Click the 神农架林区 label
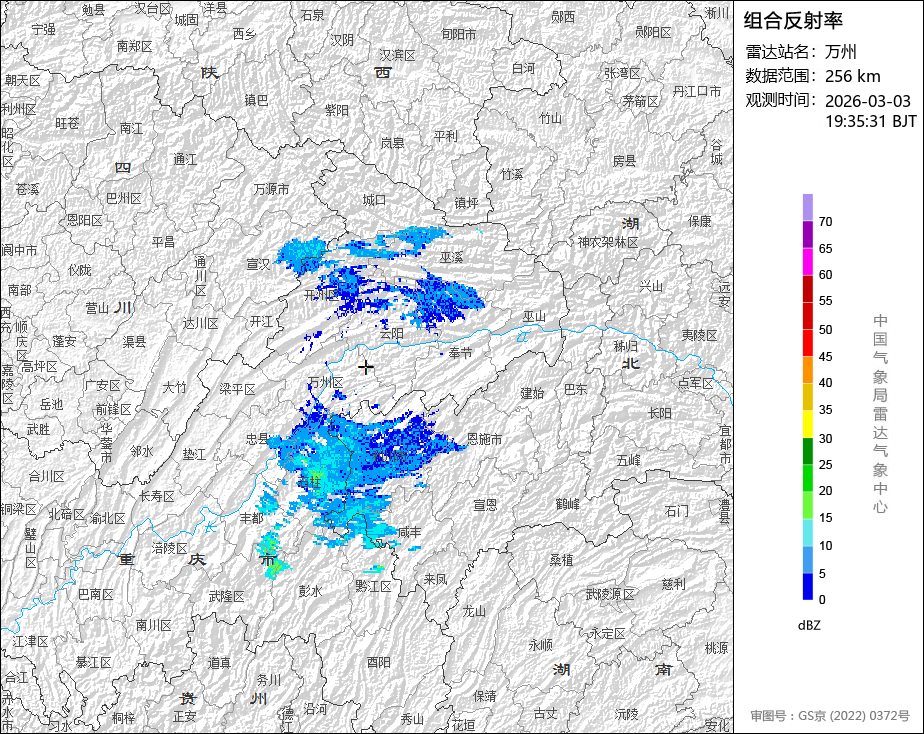 608,242
